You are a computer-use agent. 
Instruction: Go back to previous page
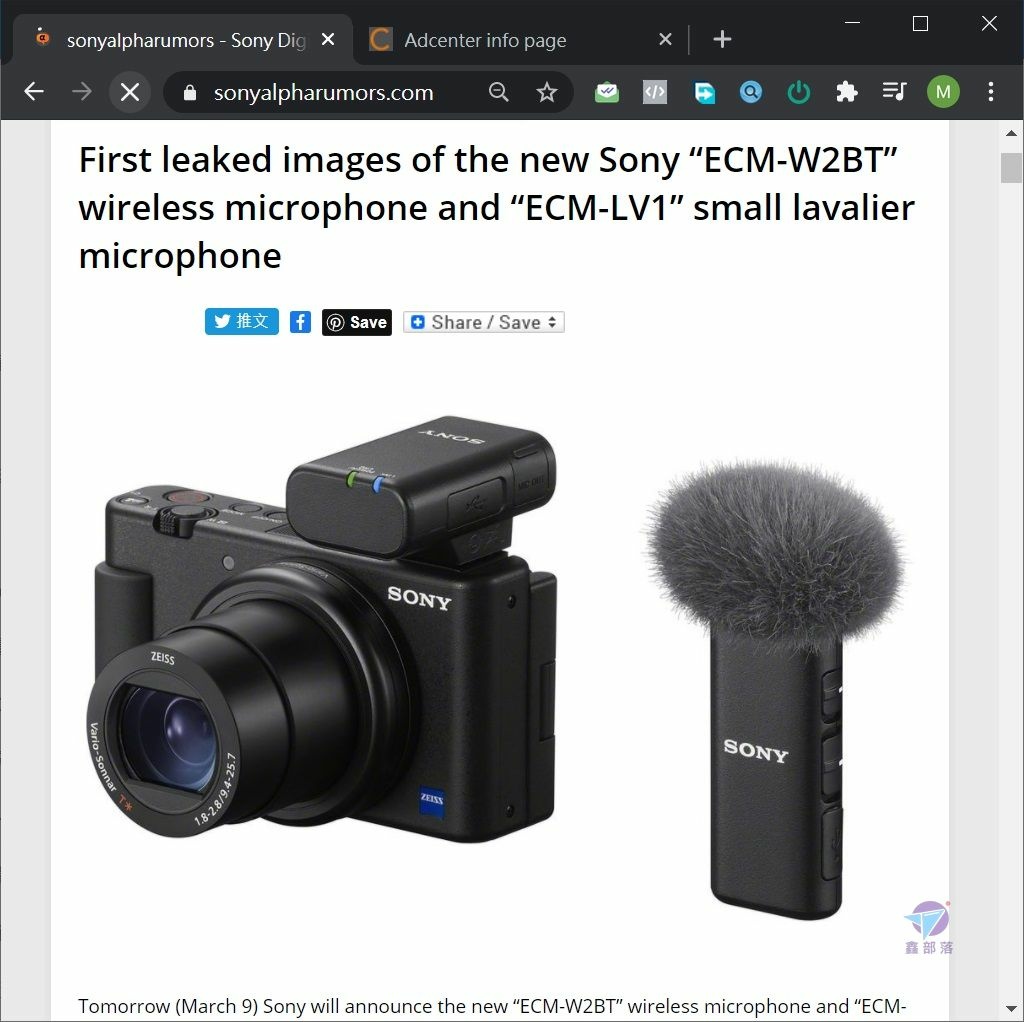[34, 92]
